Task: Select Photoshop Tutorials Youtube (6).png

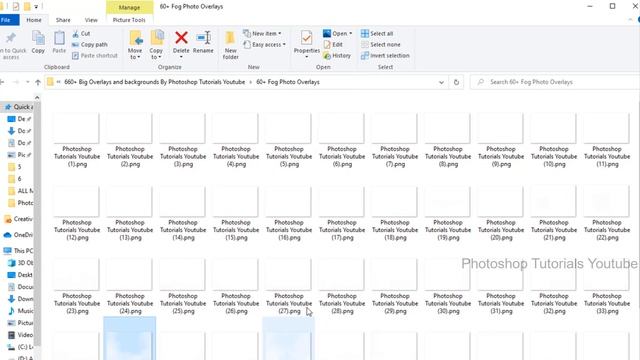Action: point(342,141)
